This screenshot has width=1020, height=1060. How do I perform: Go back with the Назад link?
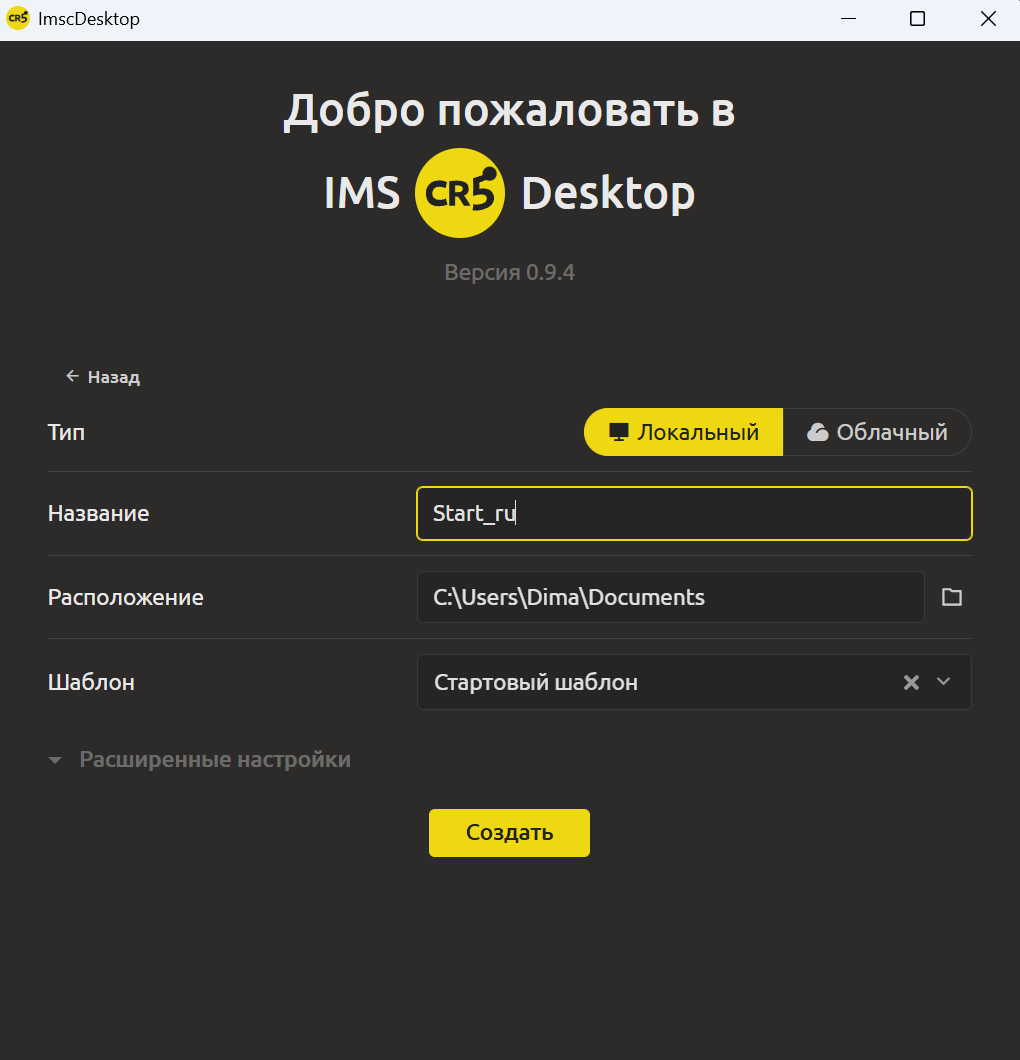(x=103, y=377)
